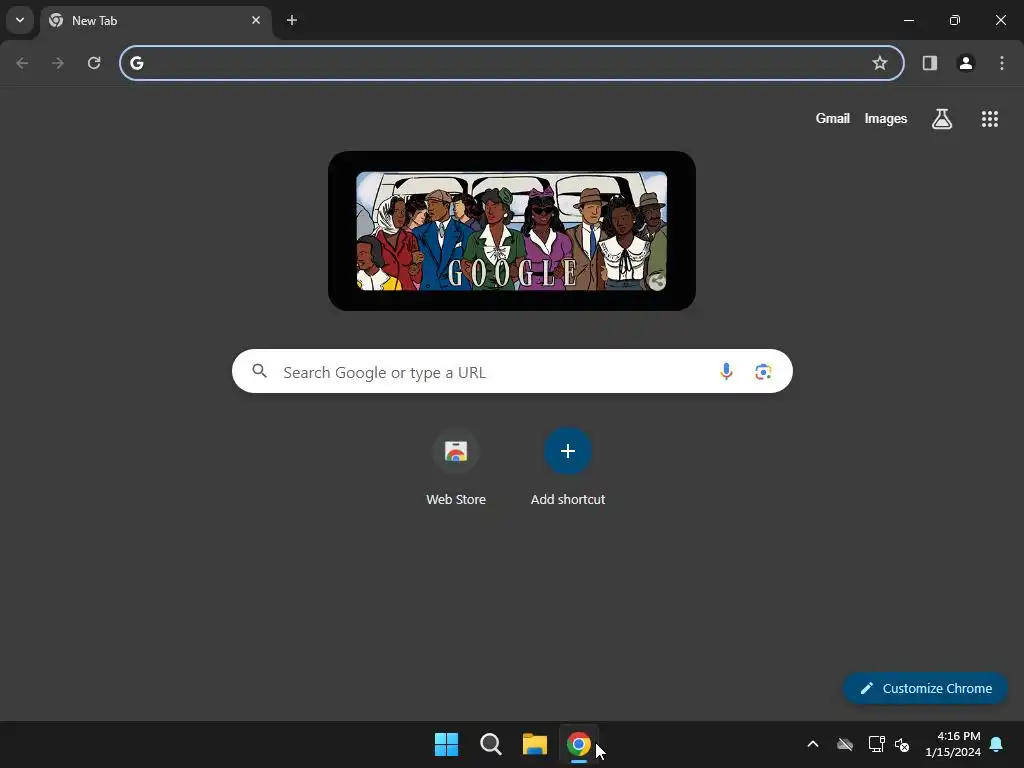This screenshot has width=1024, height=768.
Task: Reload the current page
Action: coord(94,63)
